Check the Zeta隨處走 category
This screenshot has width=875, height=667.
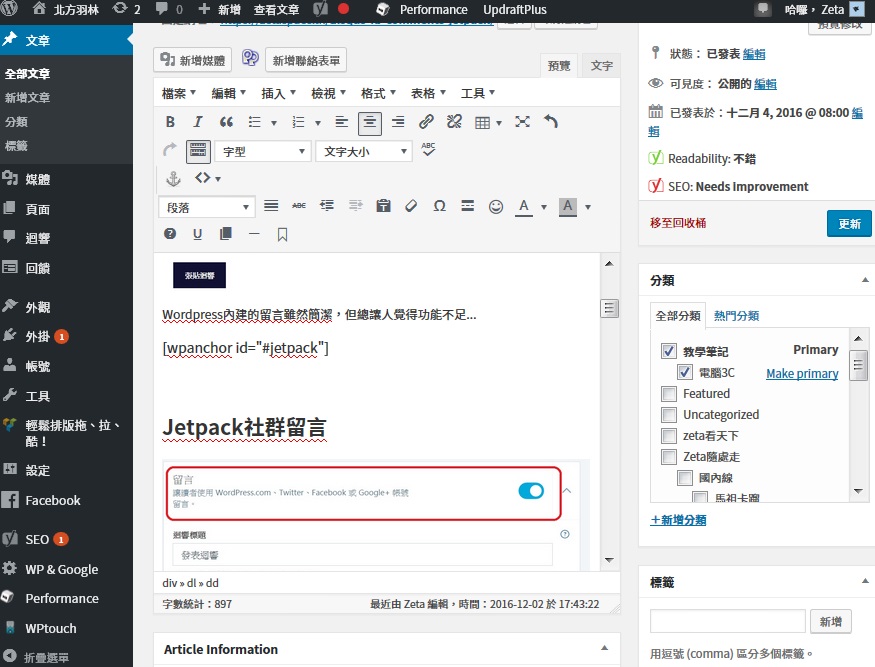click(x=669, y=457)
